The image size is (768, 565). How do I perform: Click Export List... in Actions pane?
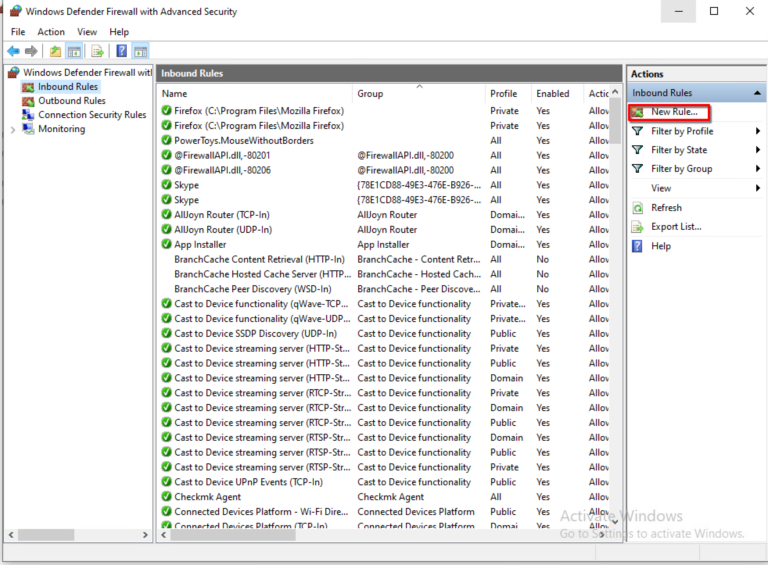(x=676, y=227)
